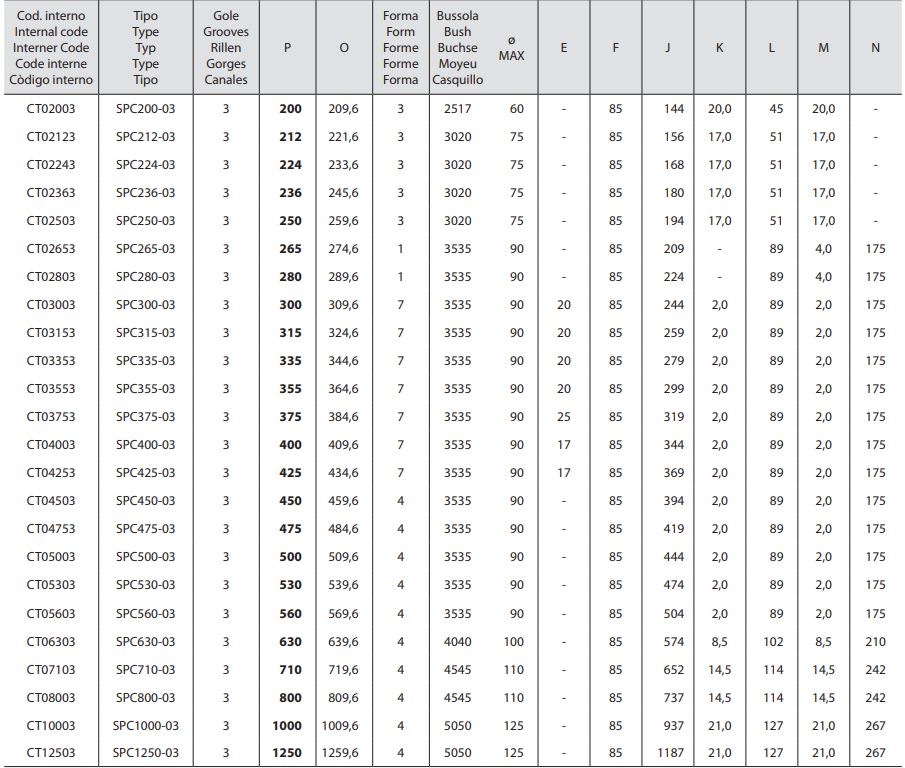
Task: Select the 1187 value in J column
Action: pyautogui.click(x=667, y=753)
